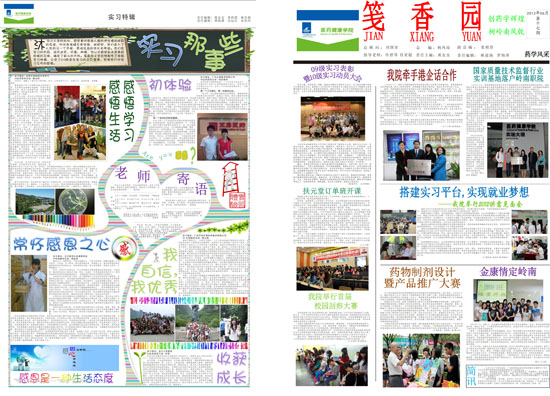Screen dimensions: 550x396
Task: Select the 药物制剂设计暨产品推广大赛 heading
Action: coord(422,277)
